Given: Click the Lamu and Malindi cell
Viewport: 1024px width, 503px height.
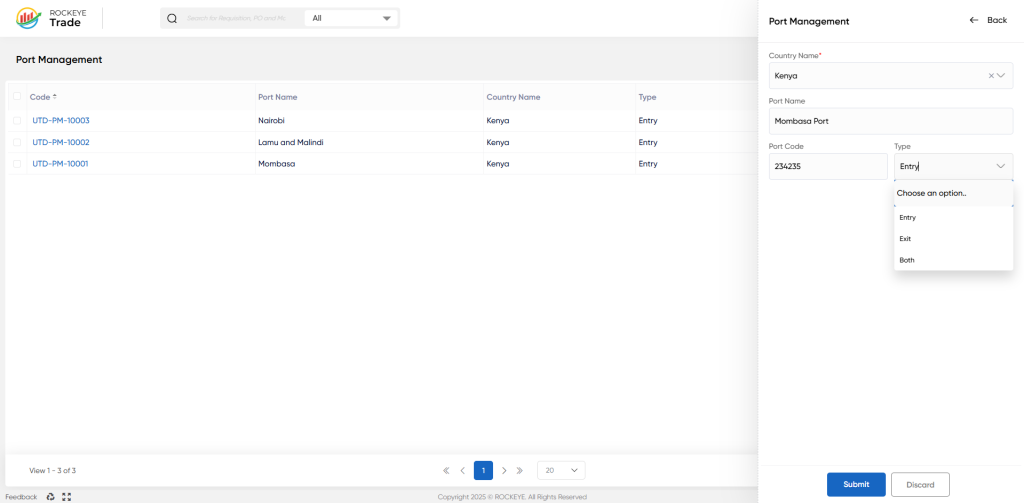Looking at the screenshot, I should pos(291,142).
